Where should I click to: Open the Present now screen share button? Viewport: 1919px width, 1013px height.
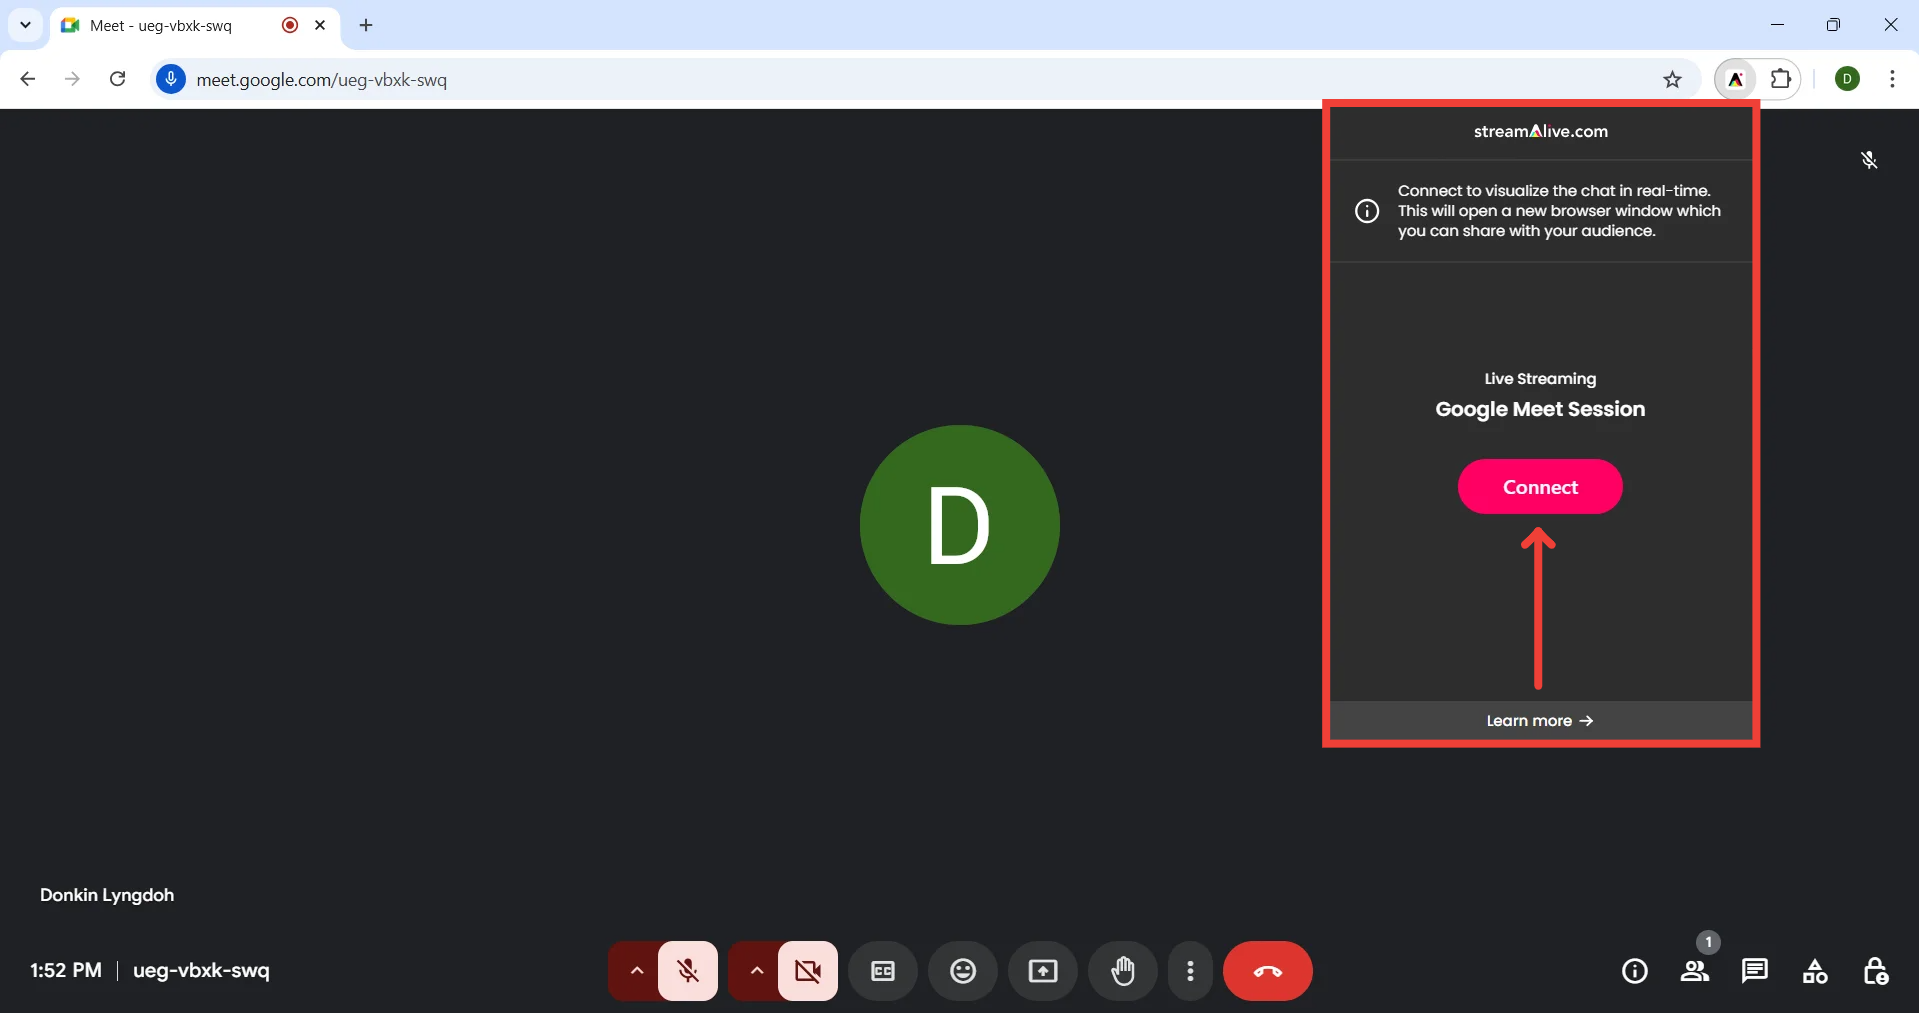[1043, 971]
